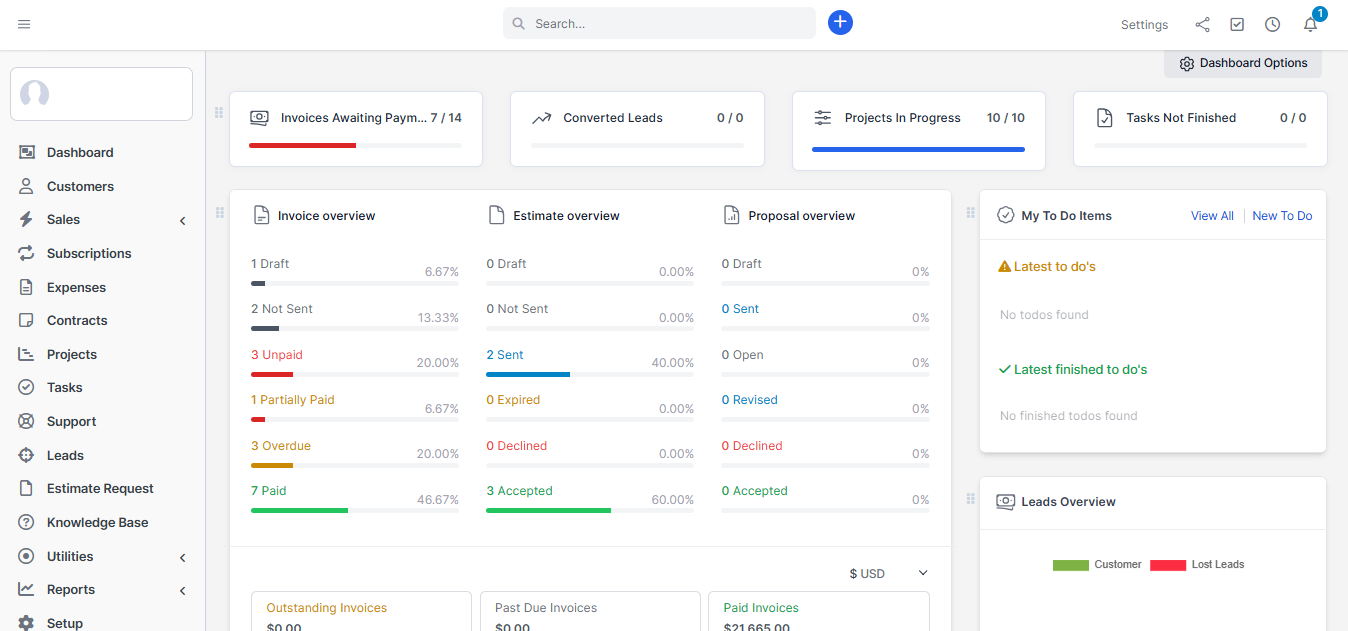This screenshot has width=1348, height=631.
Task: Click the Support headset icon in sidebar
Action: click(26, 421)
